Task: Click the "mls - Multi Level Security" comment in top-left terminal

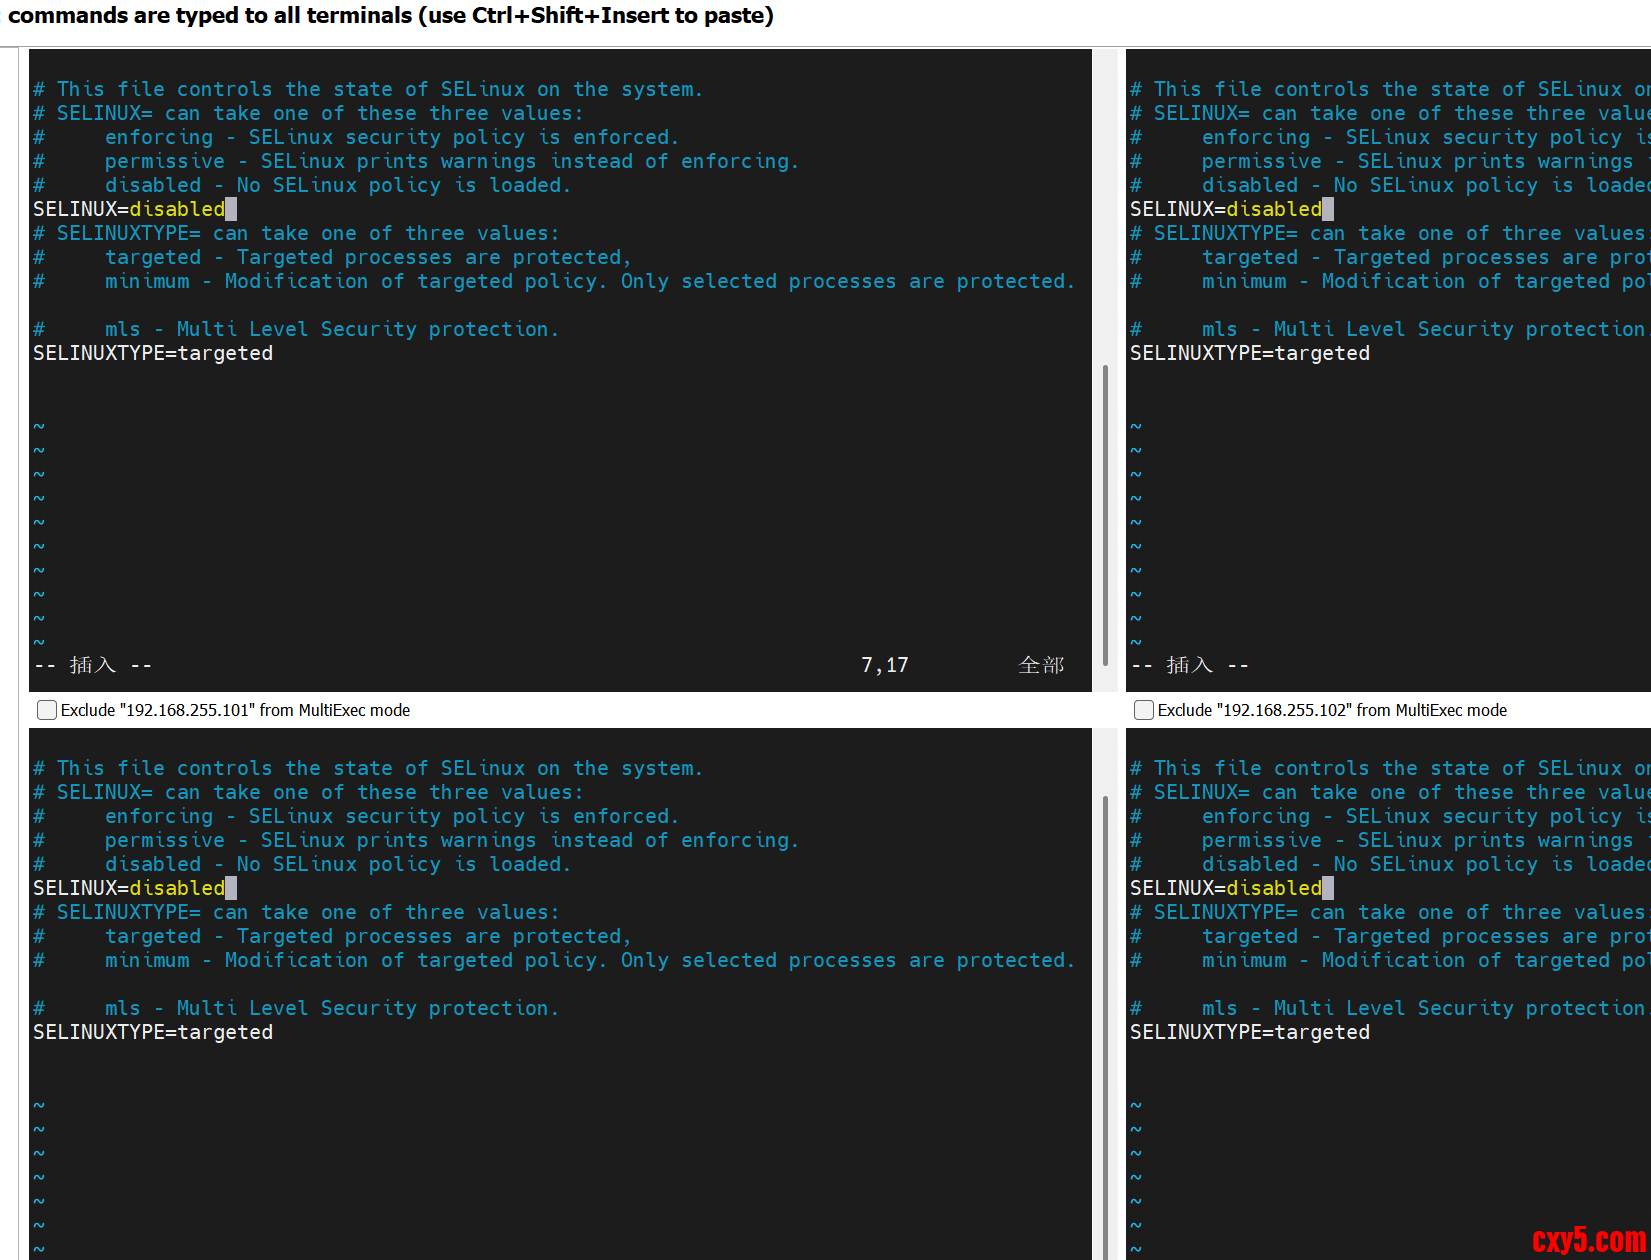Action: point(330,329)
